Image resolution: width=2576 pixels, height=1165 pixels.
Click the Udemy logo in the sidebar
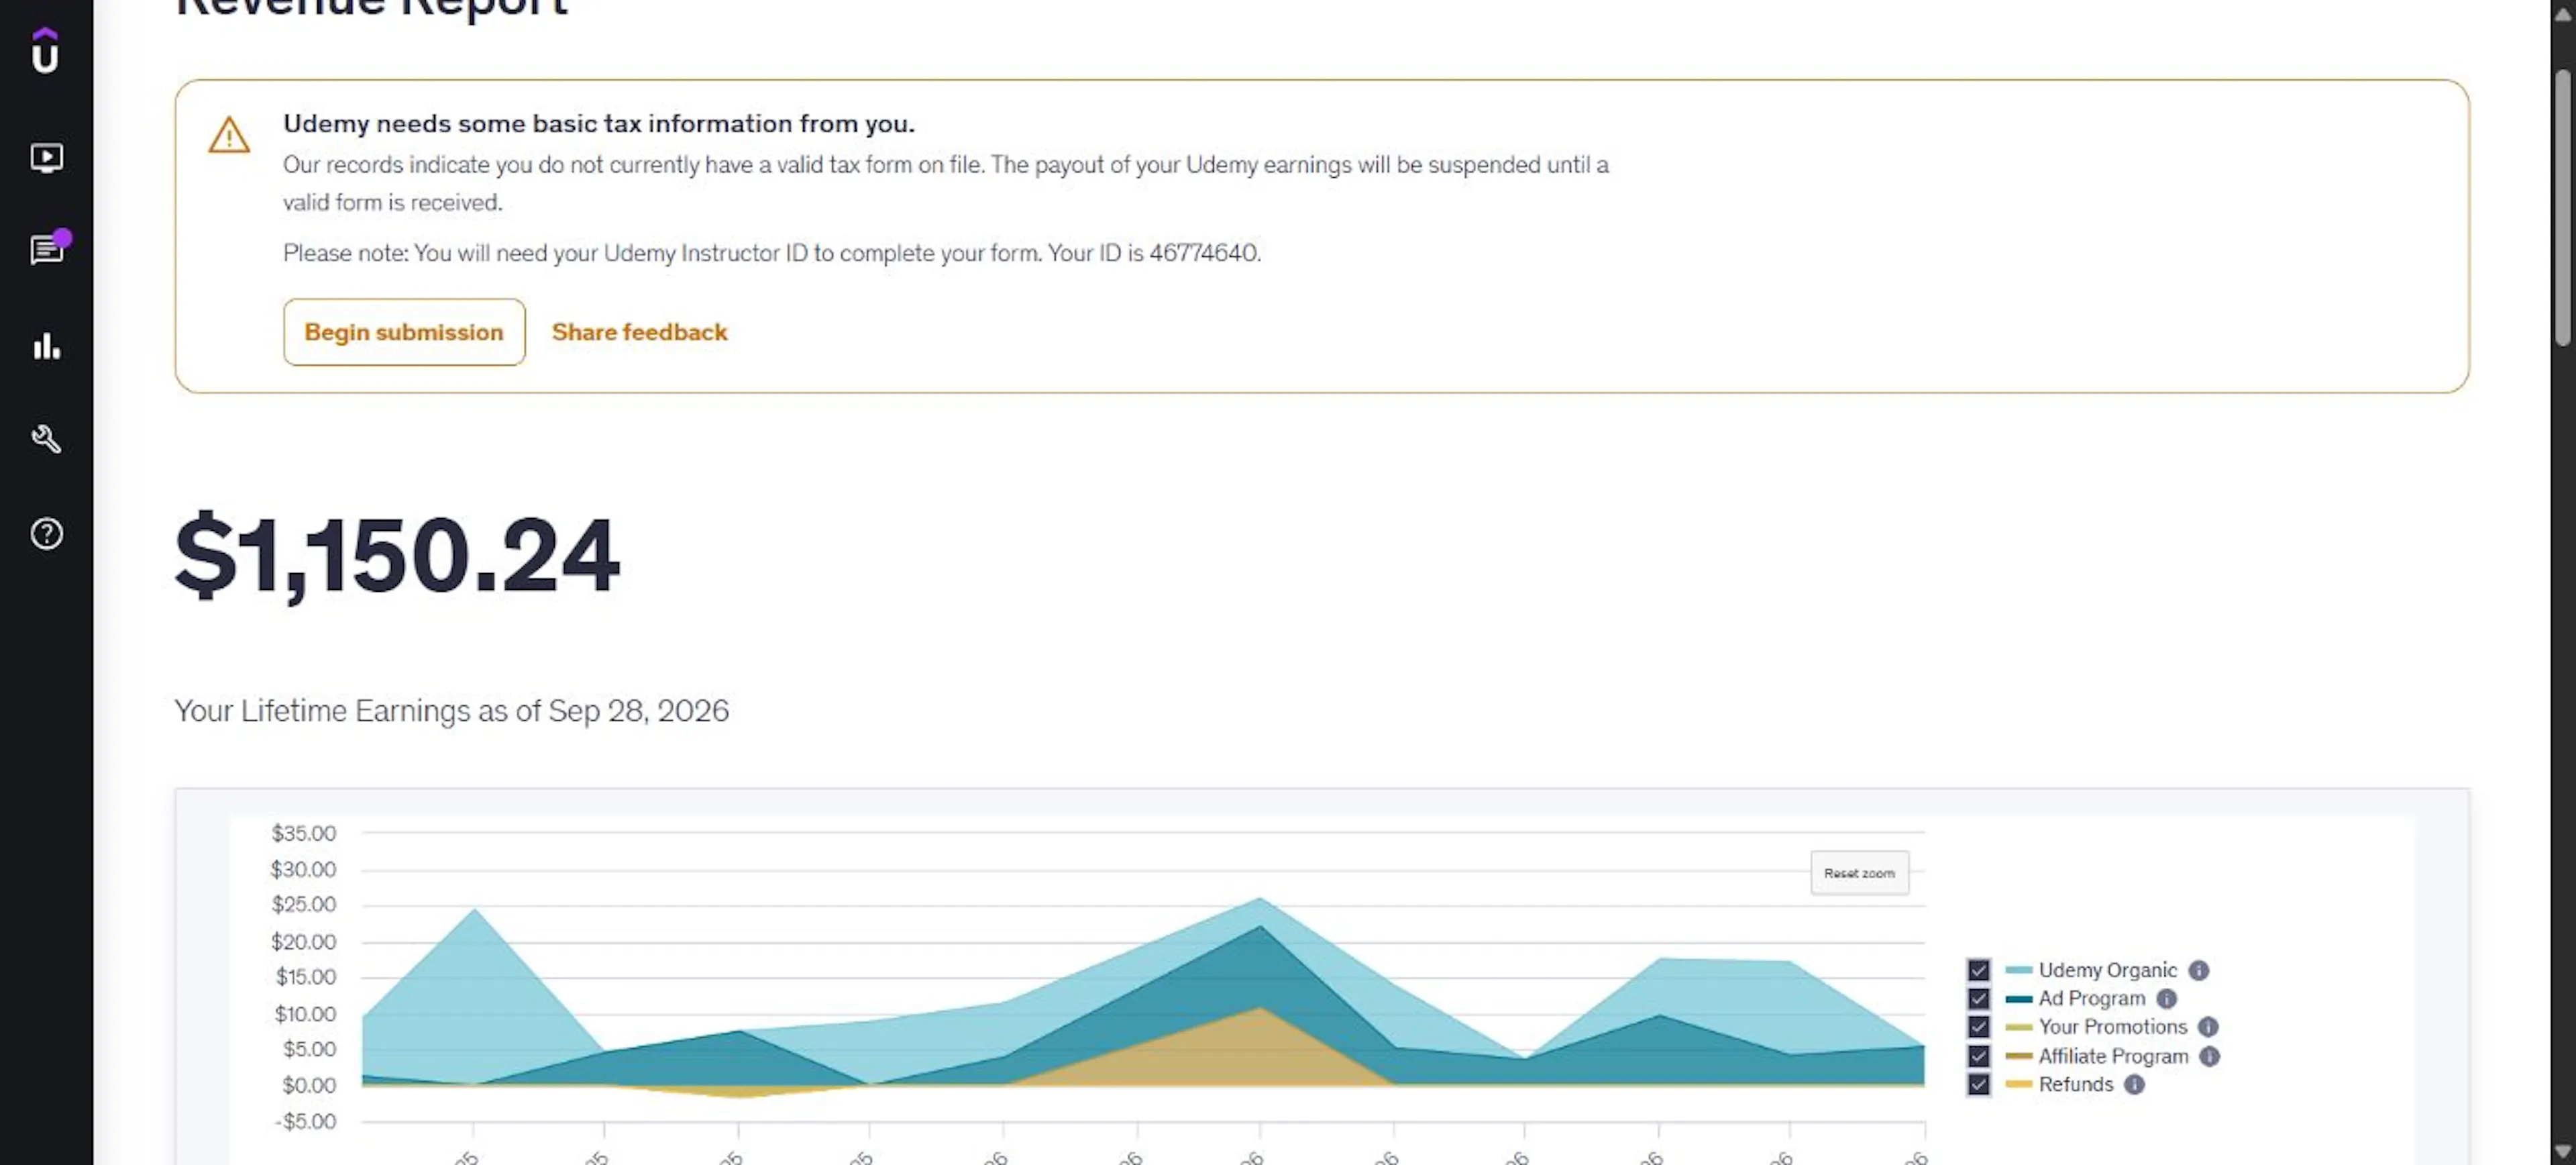45,50
